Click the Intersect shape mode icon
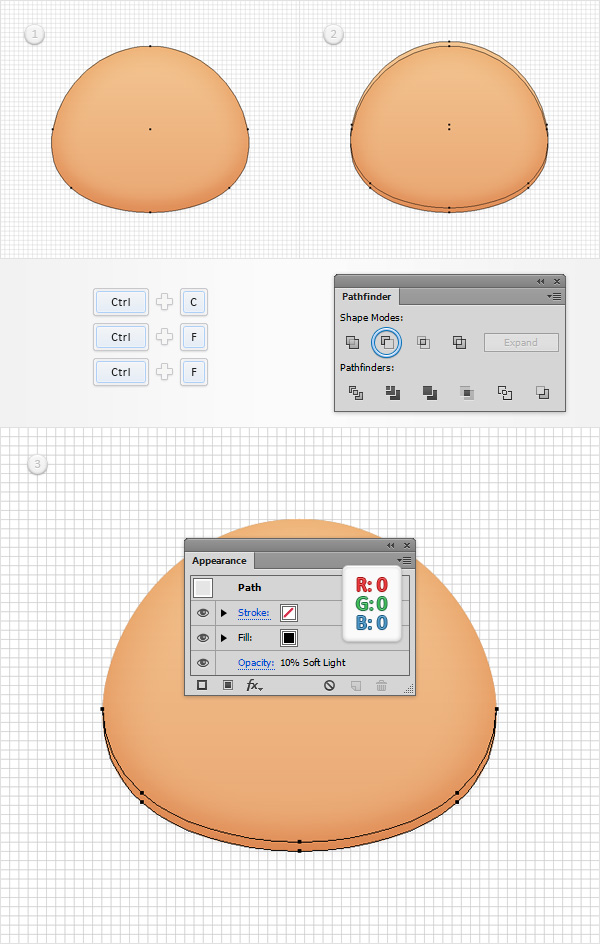This screenshot has height=944, width=600. [x=424, y=343]
